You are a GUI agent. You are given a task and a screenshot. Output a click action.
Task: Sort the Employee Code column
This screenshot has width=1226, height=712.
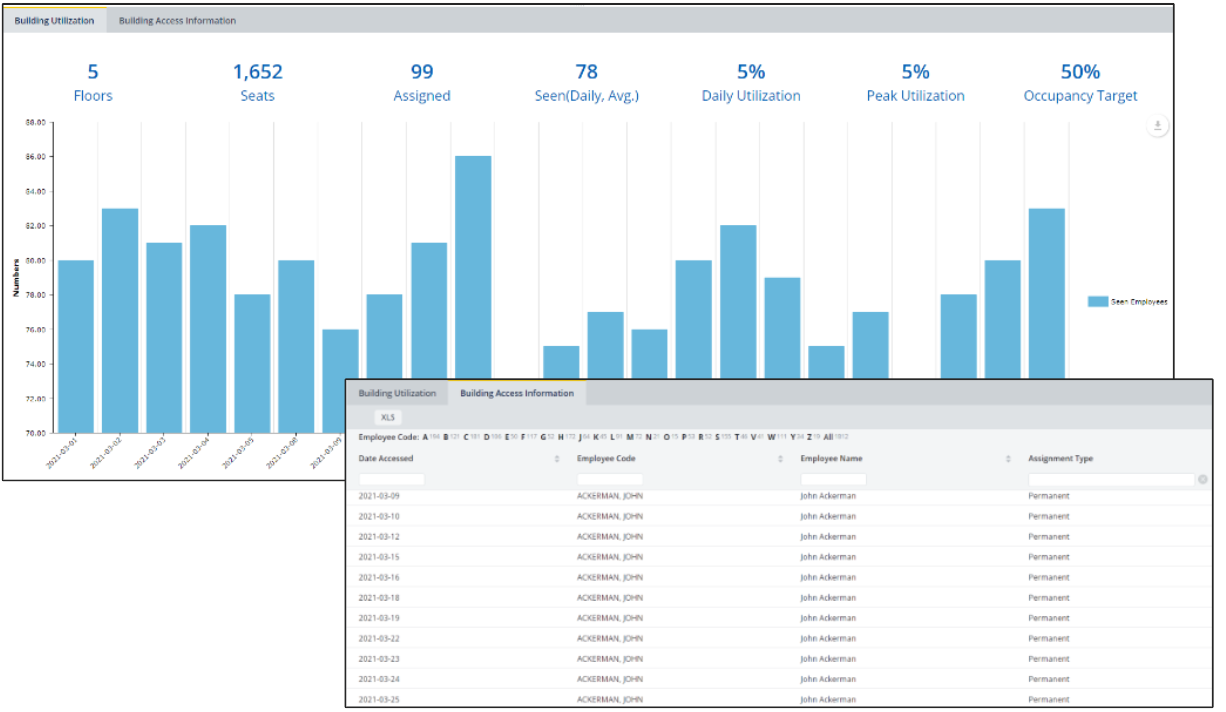point(779,458)
